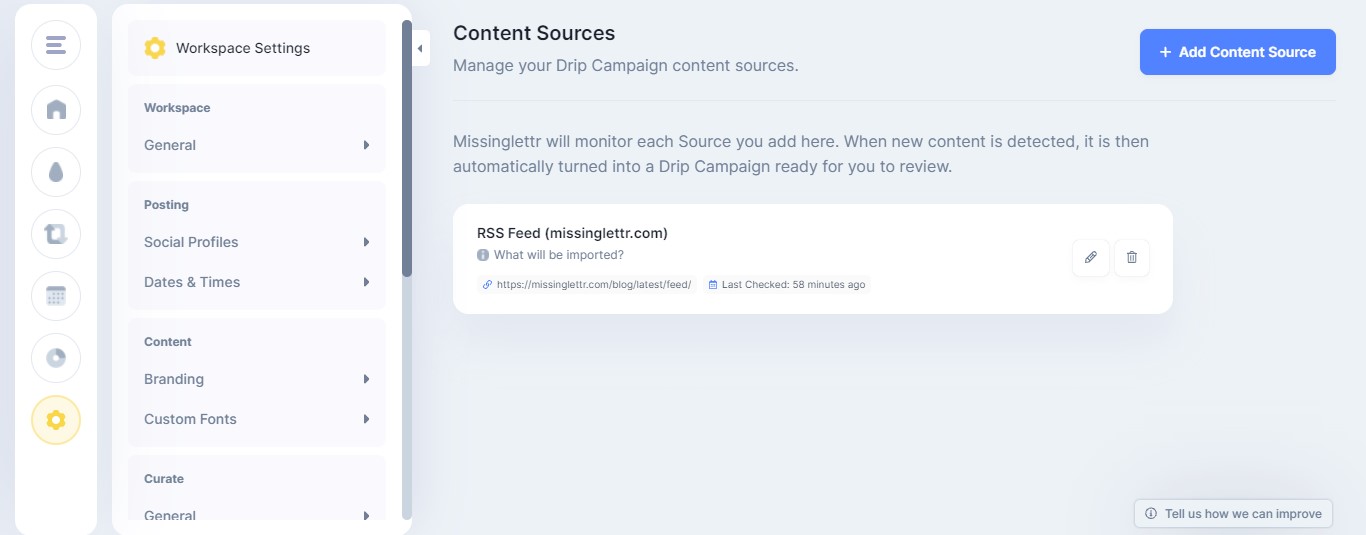Open the Drip Campaigns droplet icon

(x=56, y=171)
